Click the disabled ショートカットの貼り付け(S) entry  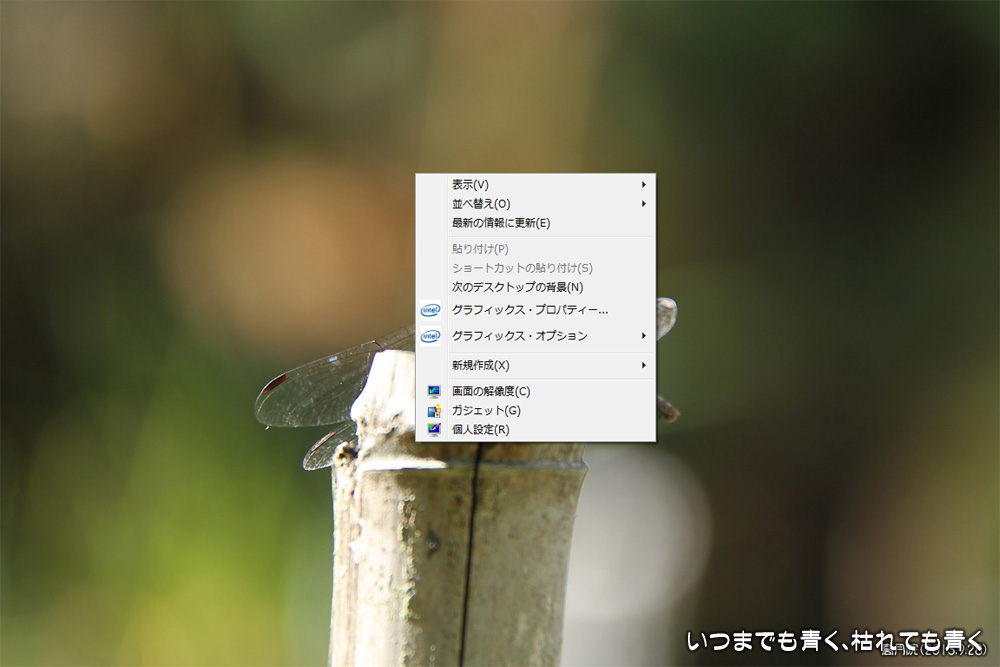[522, 268]
